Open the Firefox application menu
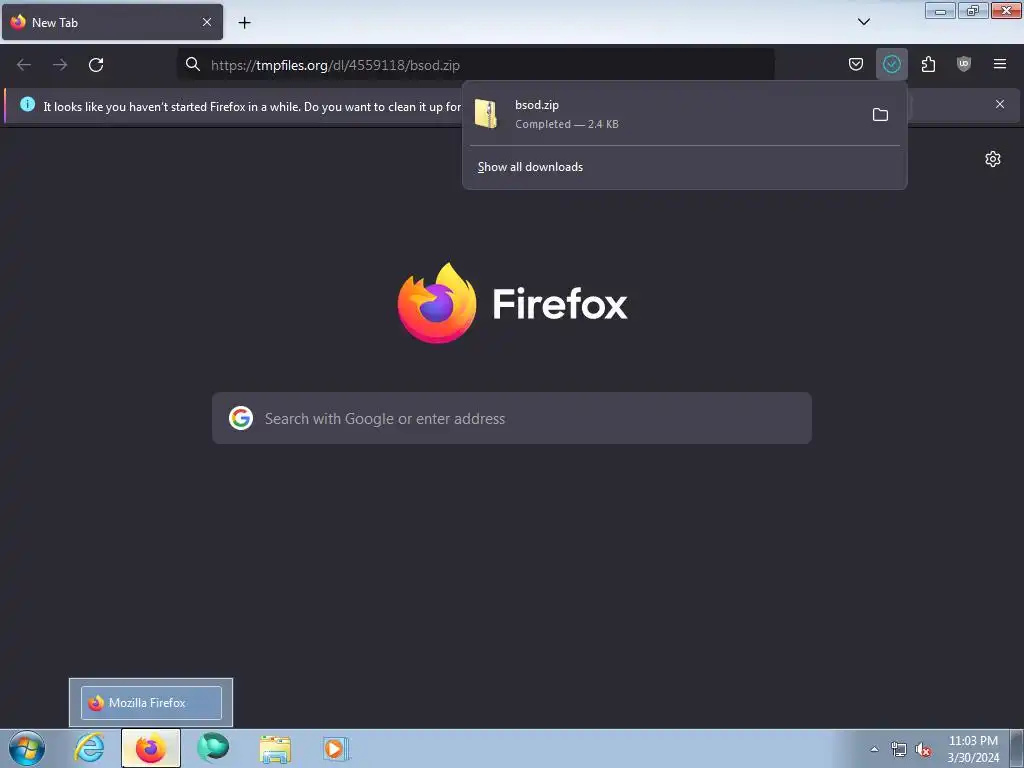Viewport: 1024px width, 768px height. (x=1000, y=64)
